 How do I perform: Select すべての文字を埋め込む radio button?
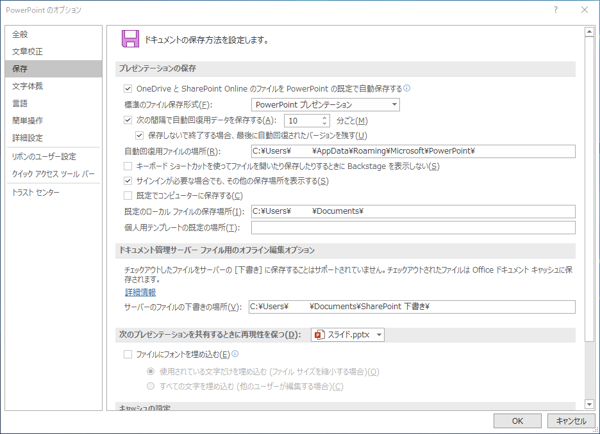pyautogui.click(x=151, y=386)
